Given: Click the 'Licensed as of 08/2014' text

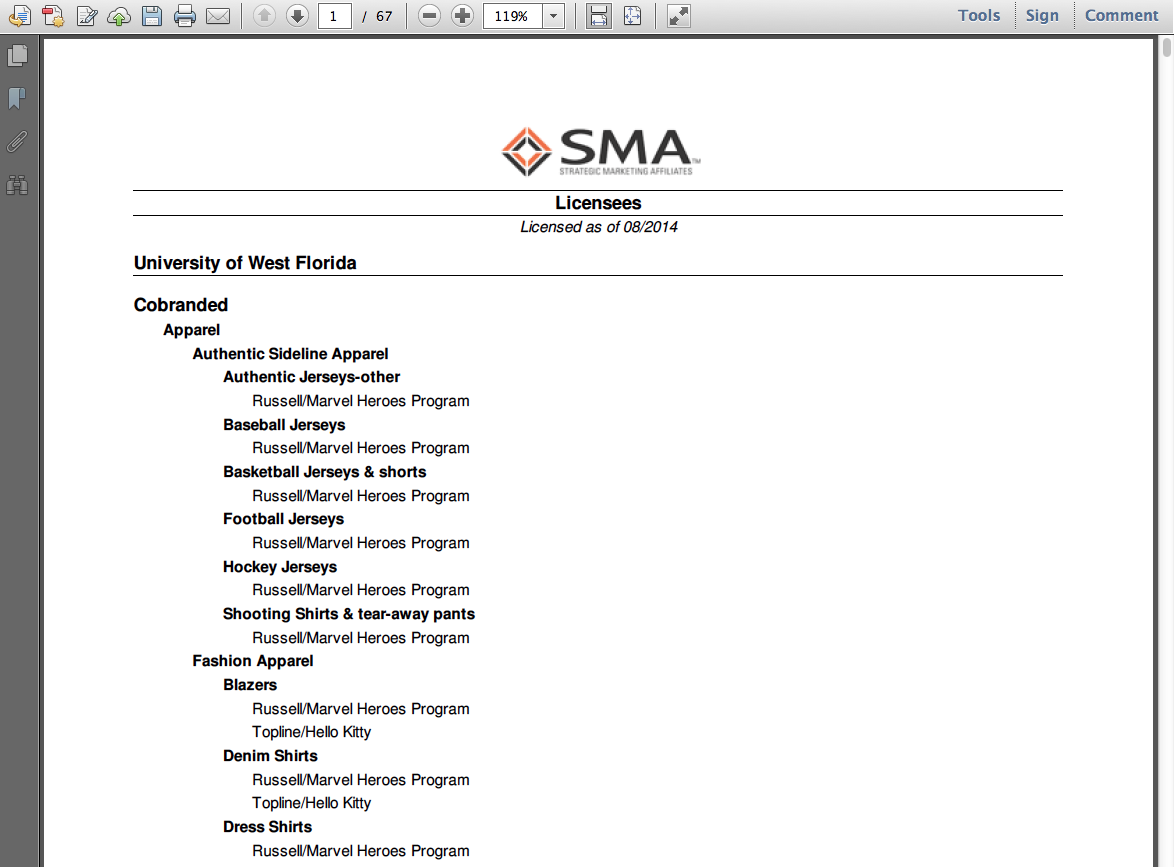Looking at the screenshot, I should click(x=599, y=227).
